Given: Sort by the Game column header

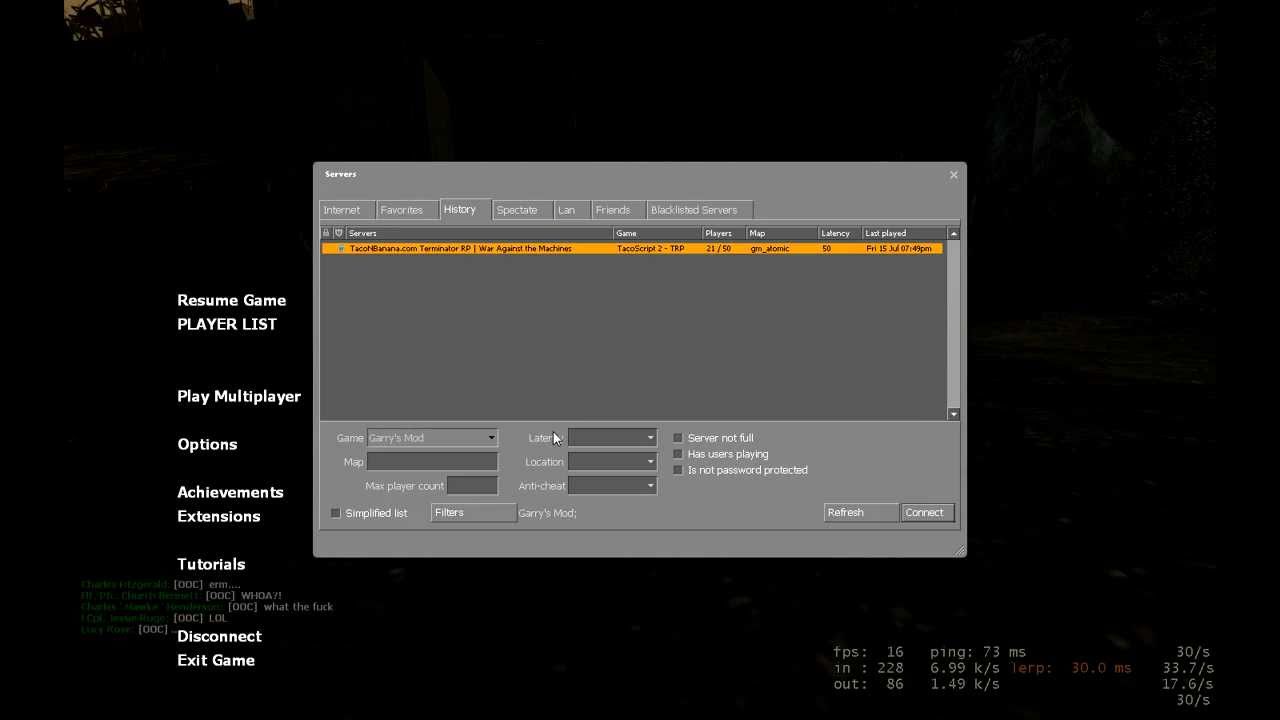Looking at the screenshot, I should pos(658,233).
